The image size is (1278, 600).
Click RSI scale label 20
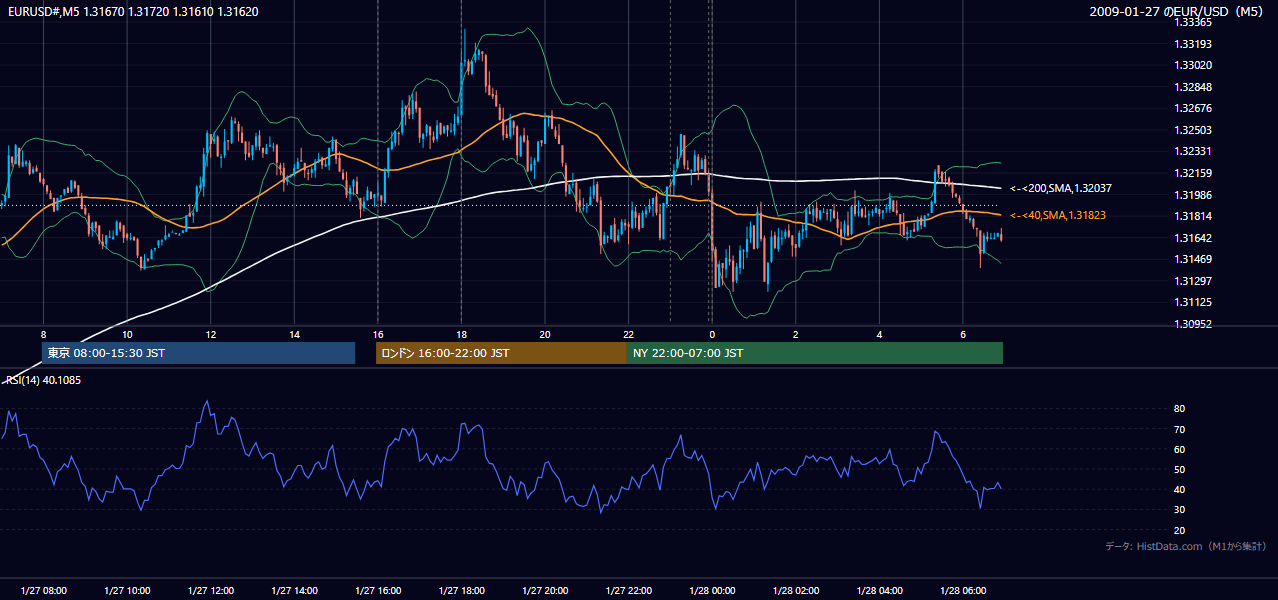pos(1180,530)
